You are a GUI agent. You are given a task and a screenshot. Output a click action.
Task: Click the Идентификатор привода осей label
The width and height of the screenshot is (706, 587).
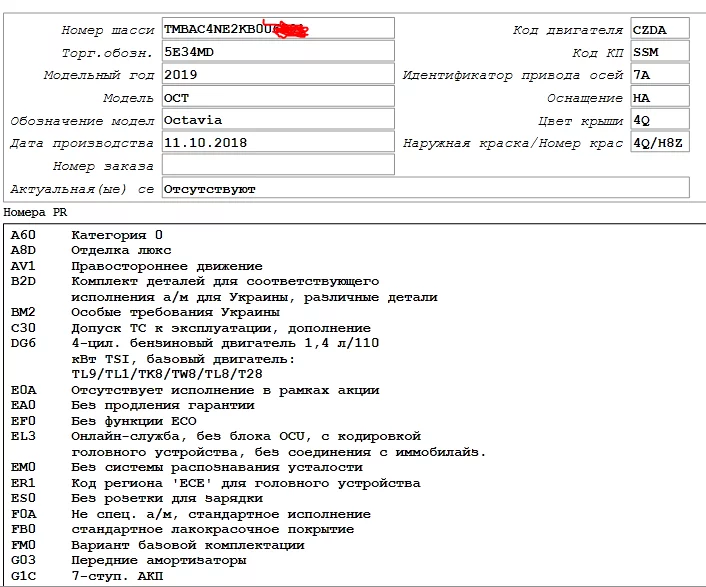click(x=513, y=75)
